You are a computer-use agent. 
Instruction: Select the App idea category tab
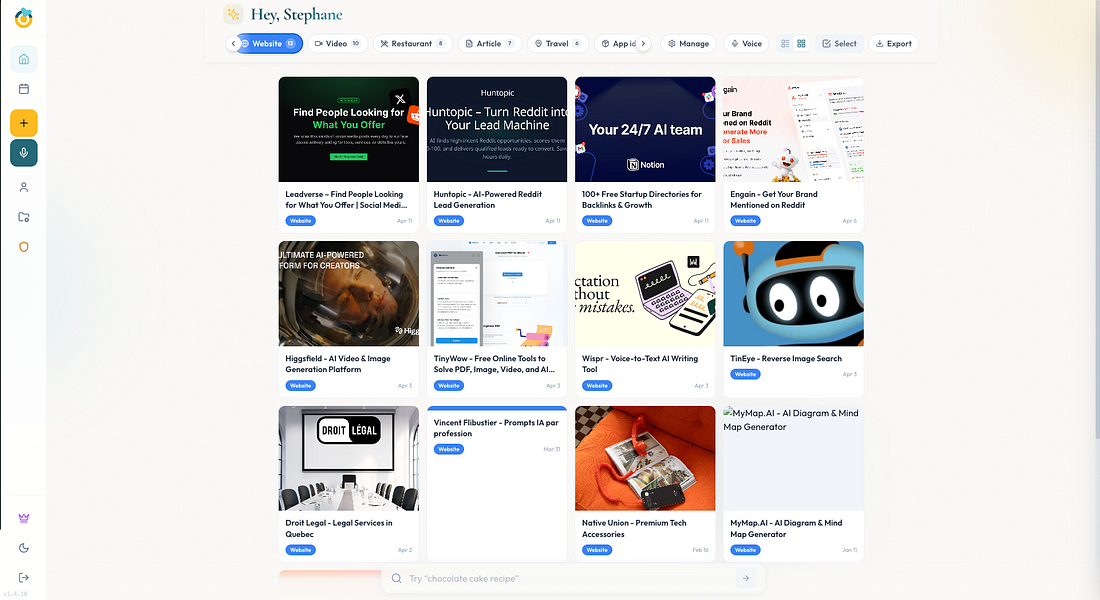click(x=617, y=44)
